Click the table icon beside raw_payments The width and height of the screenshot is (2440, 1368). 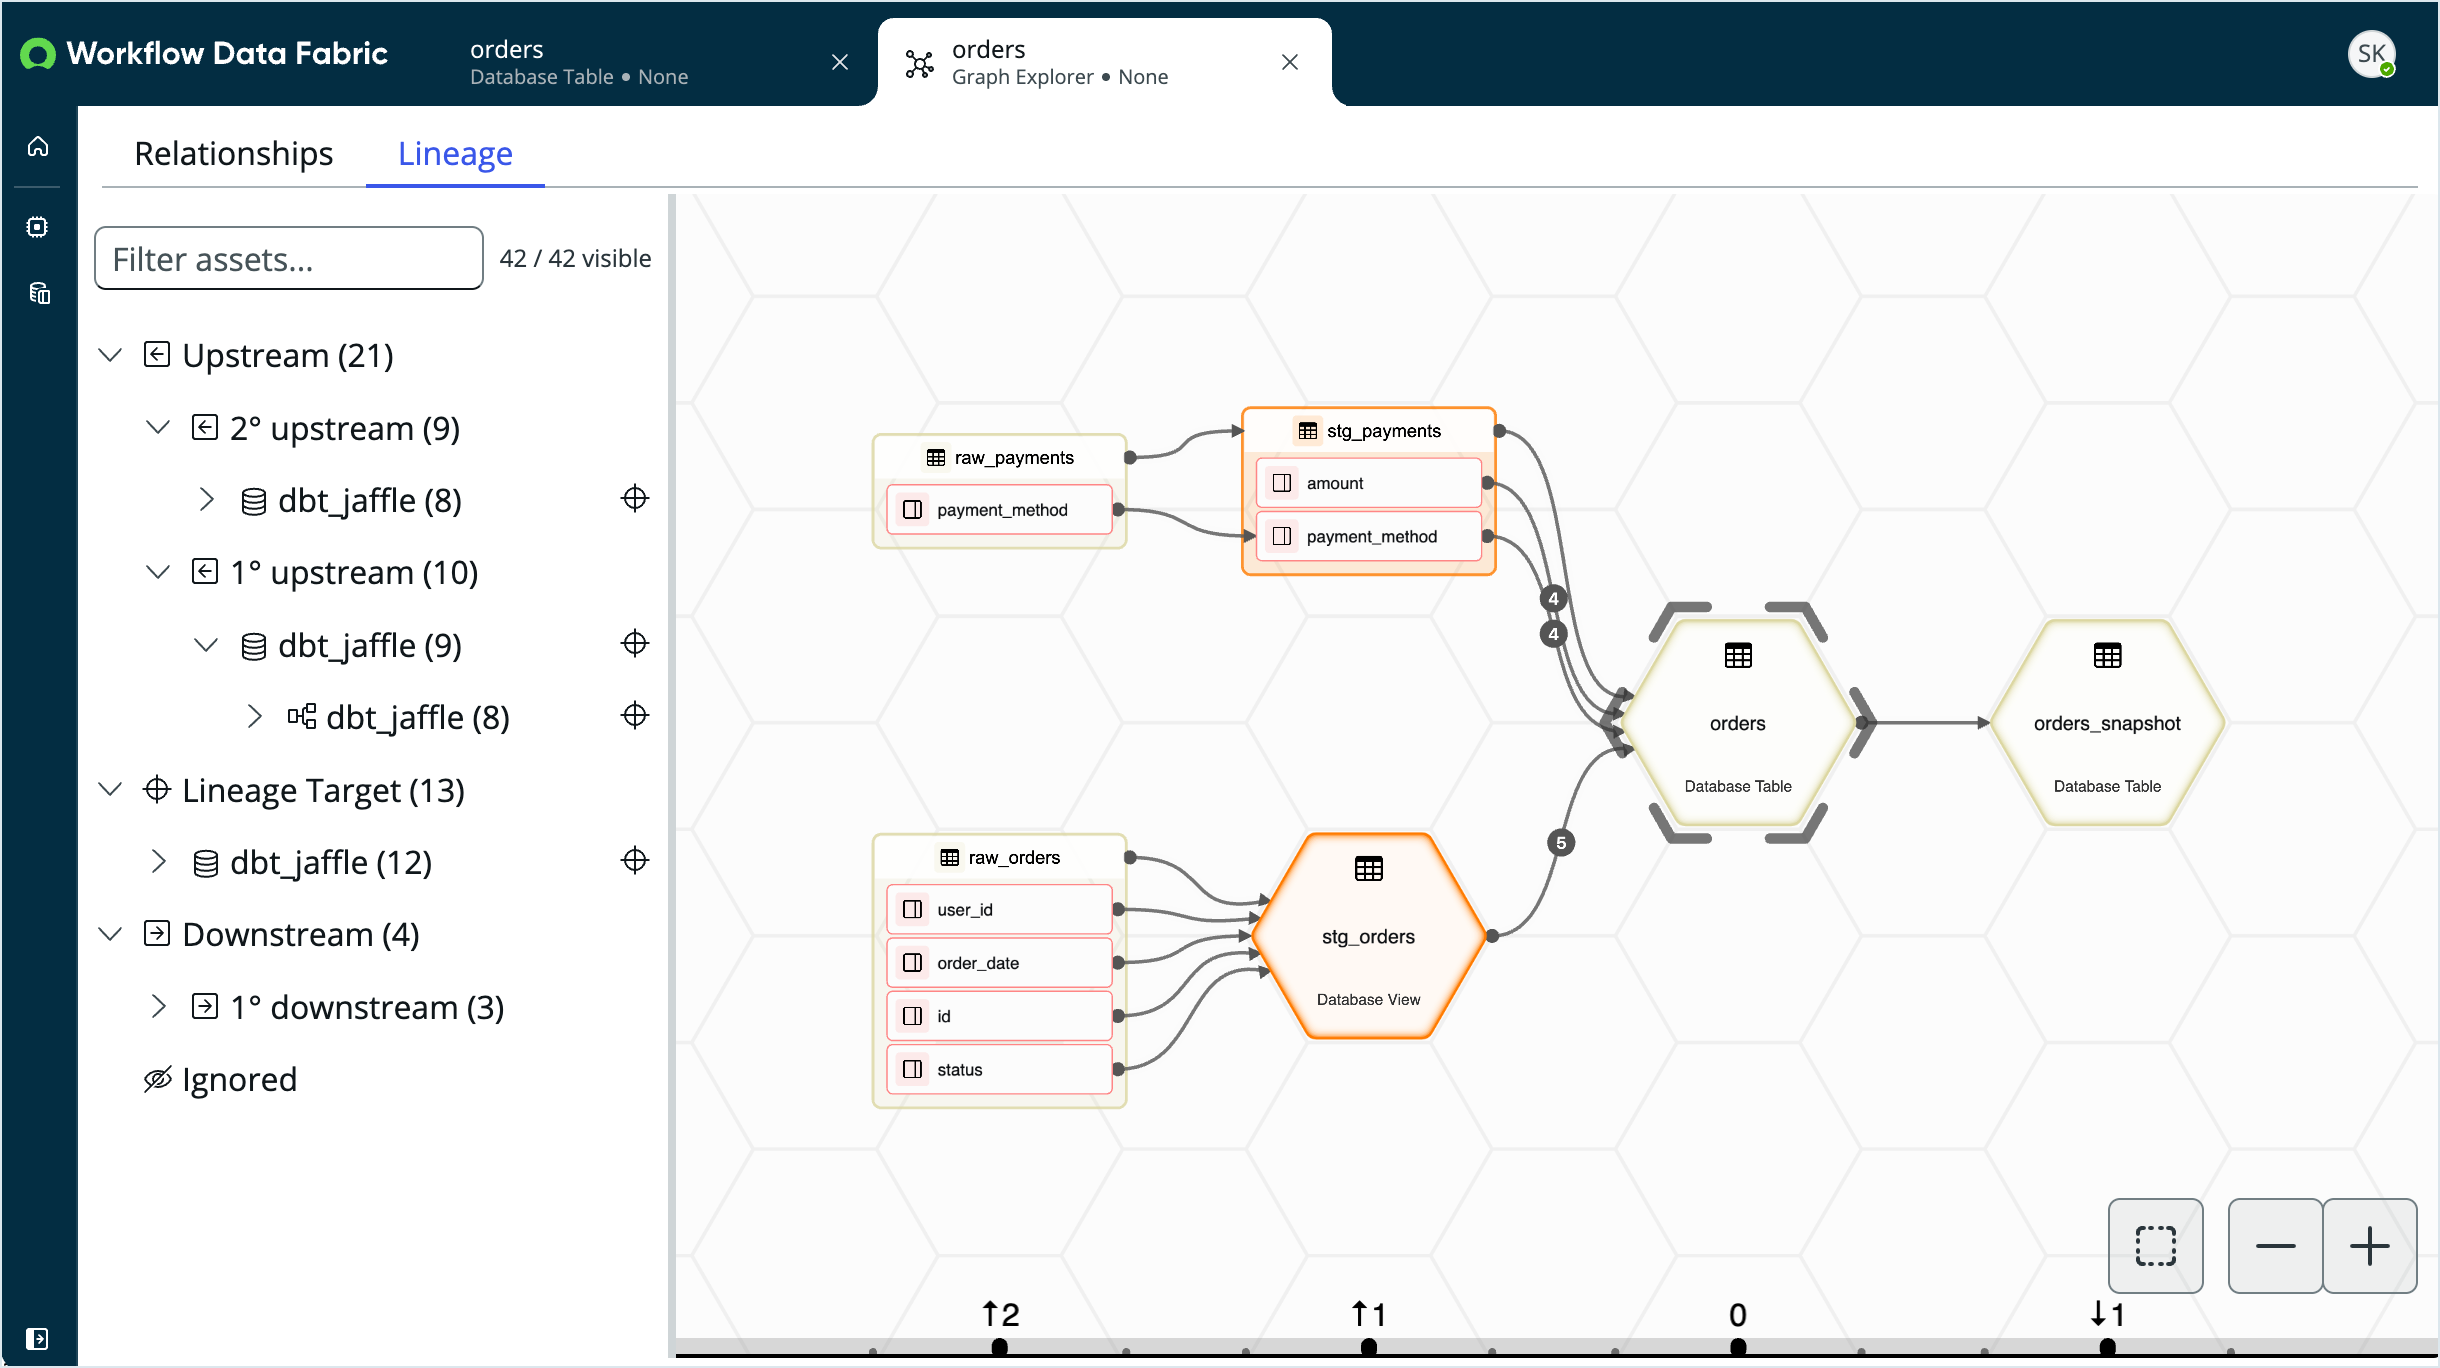tap(936, 458)
